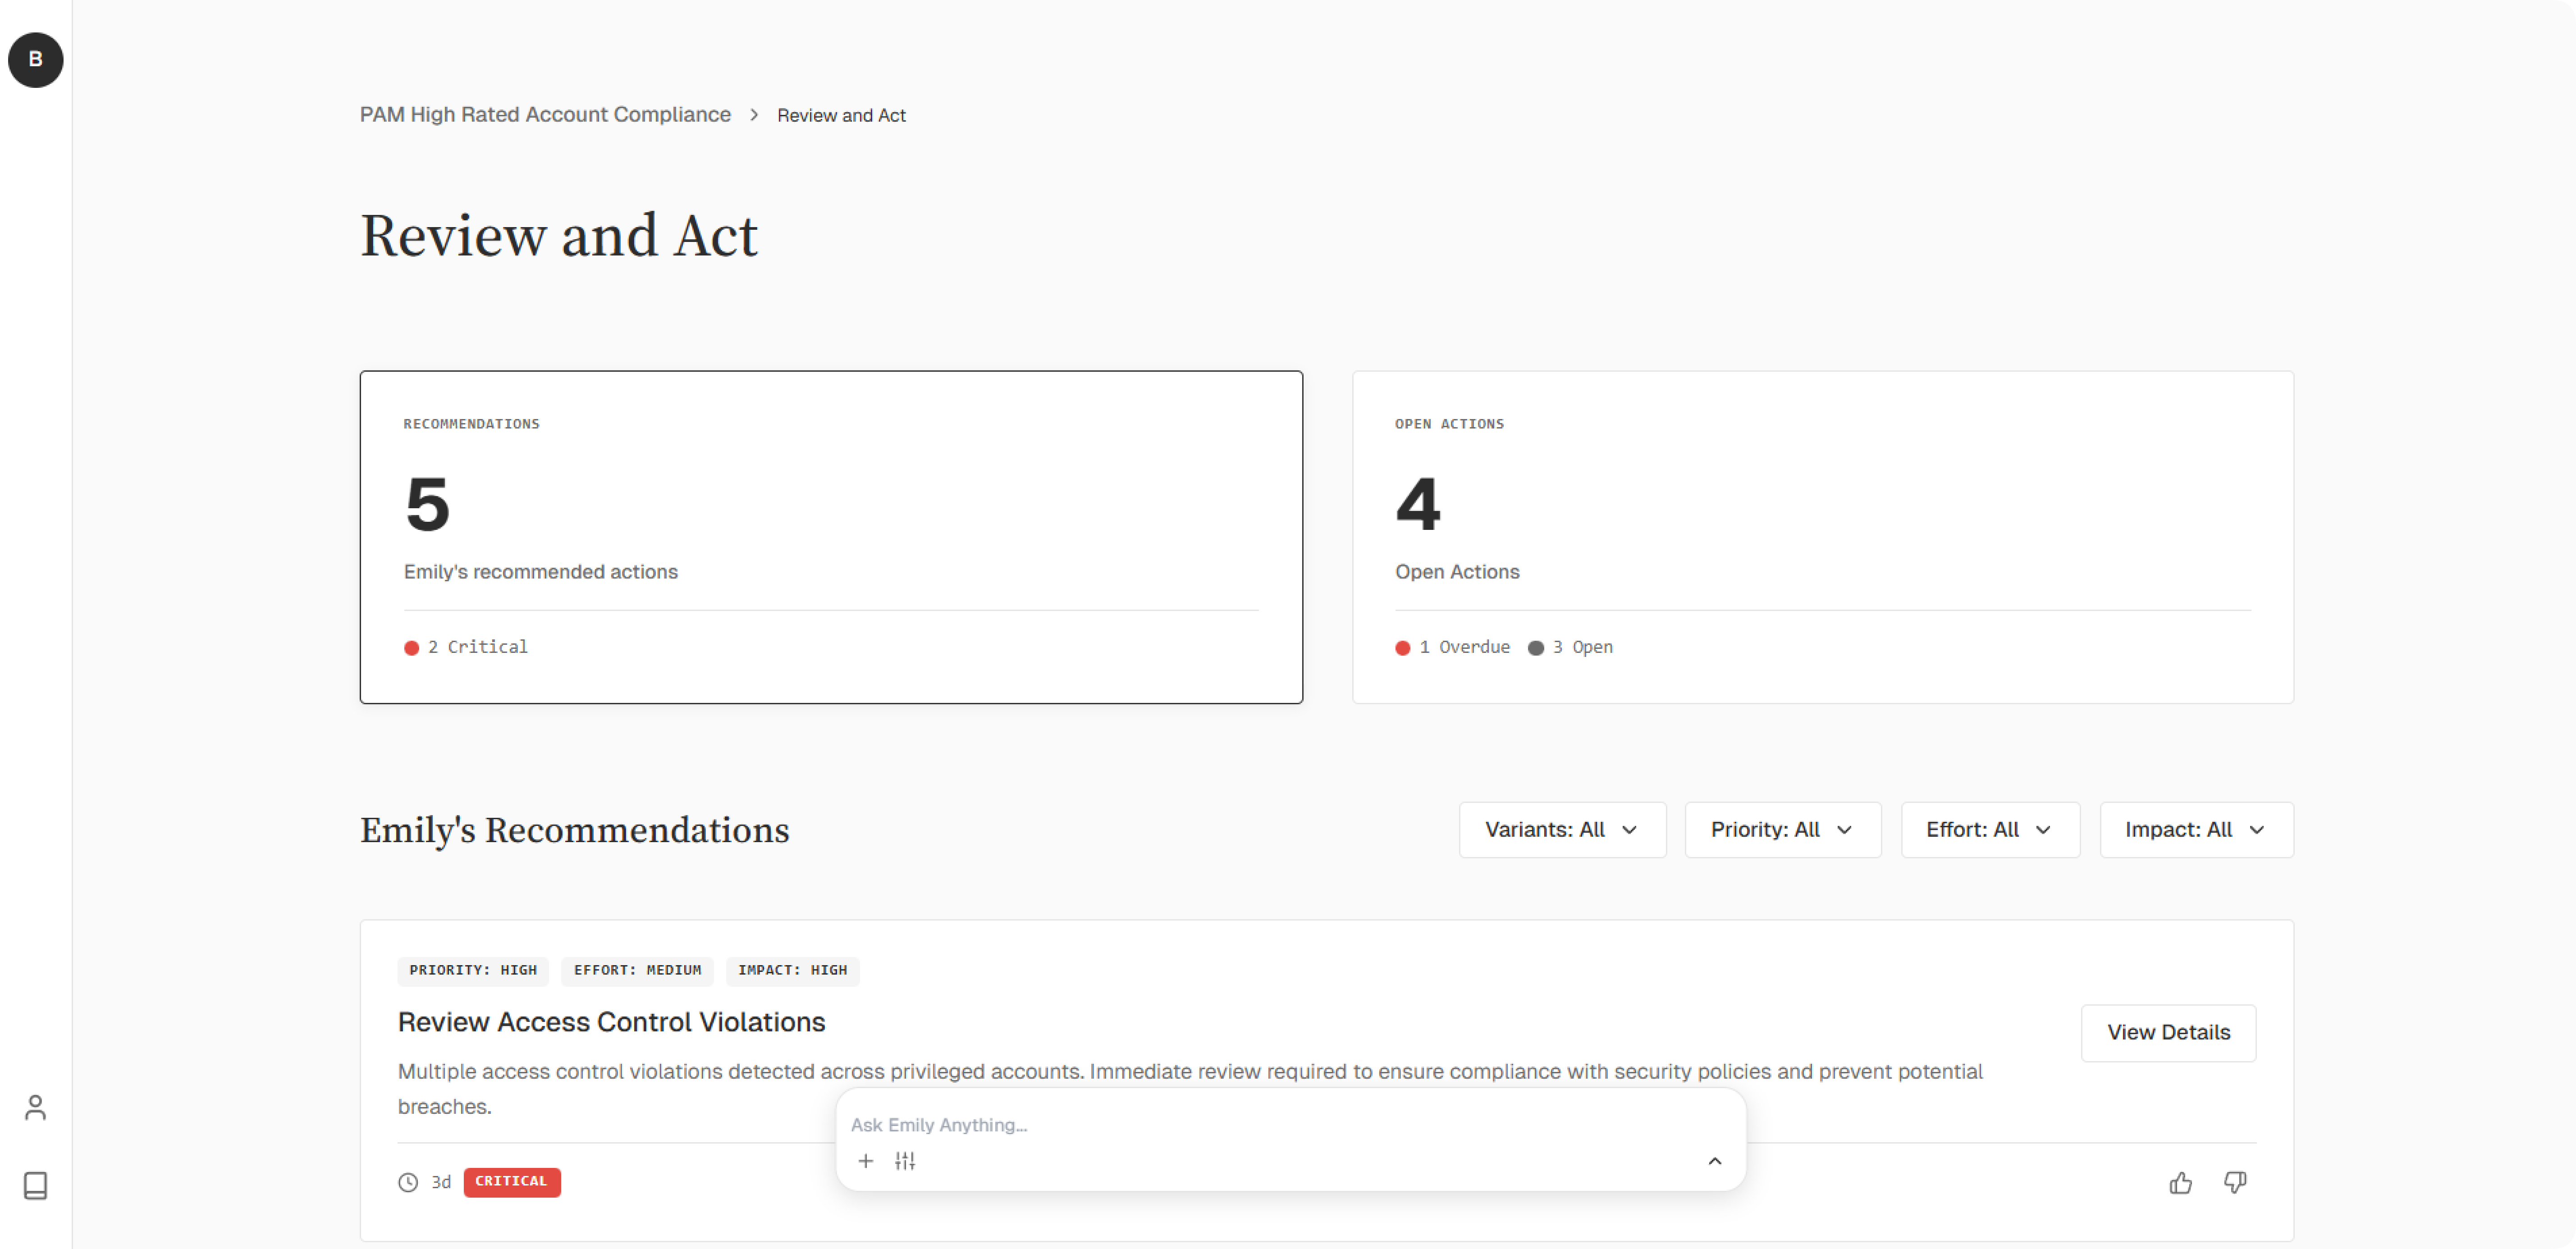Expand the Effort: All dropdown
Viewport: 2576px width, 1249px height.
pos(1989,830)
